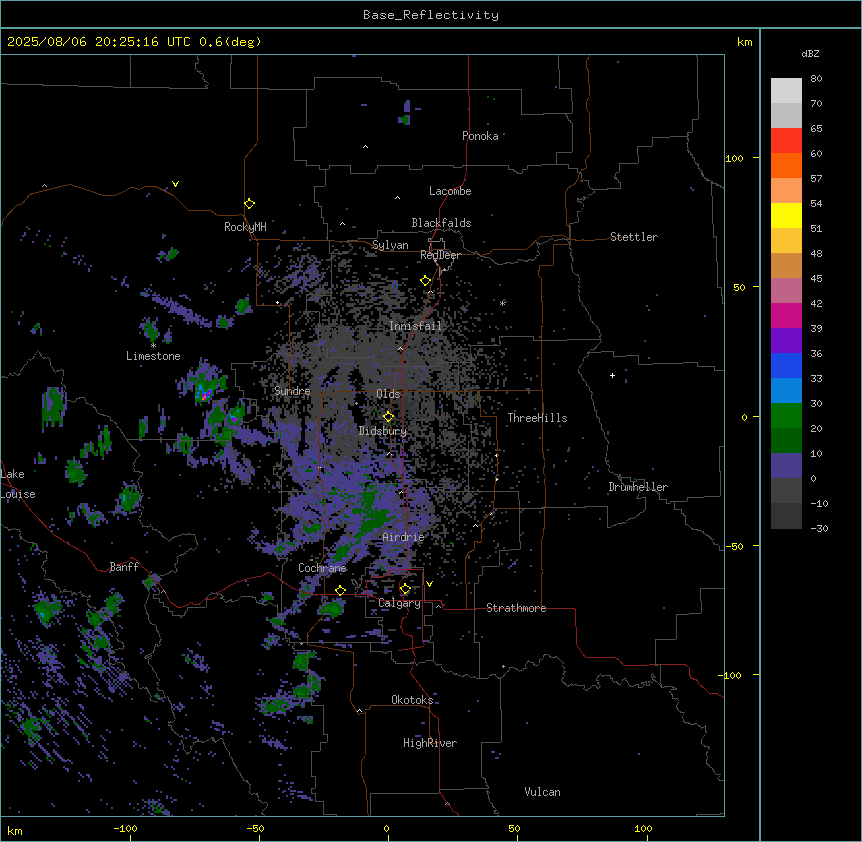This screenshot has height=842, width=862.
Task: Click the Drumheller label
Action: pos(638,487)
